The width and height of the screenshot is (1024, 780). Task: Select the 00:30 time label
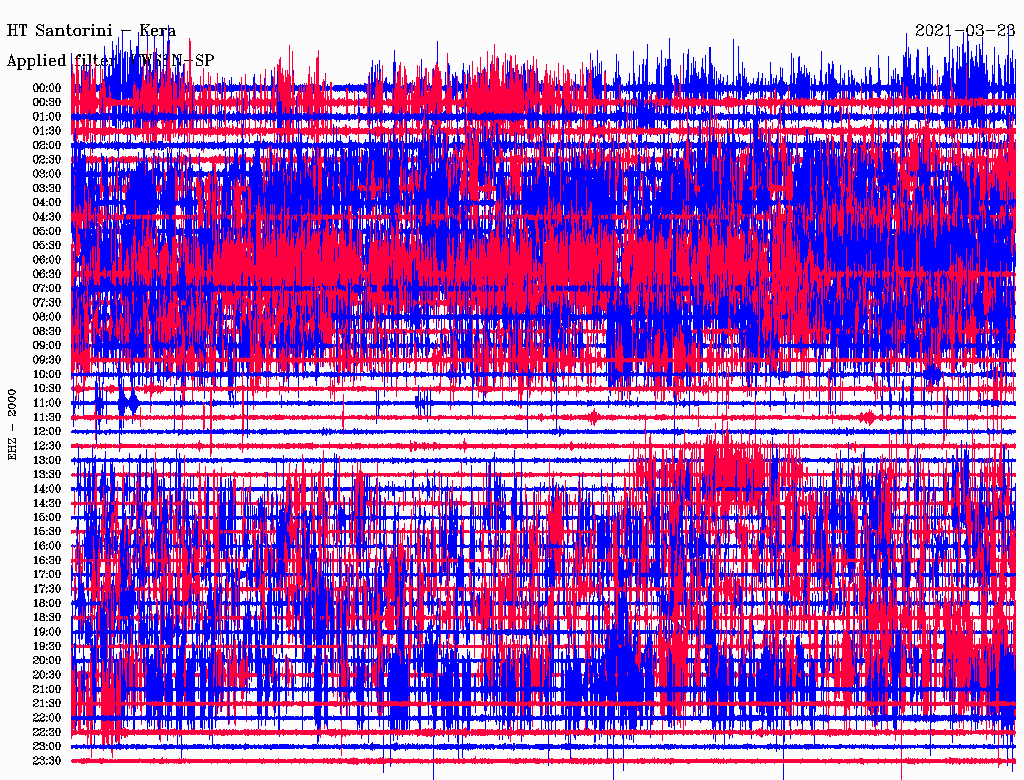tap(47, 103)
